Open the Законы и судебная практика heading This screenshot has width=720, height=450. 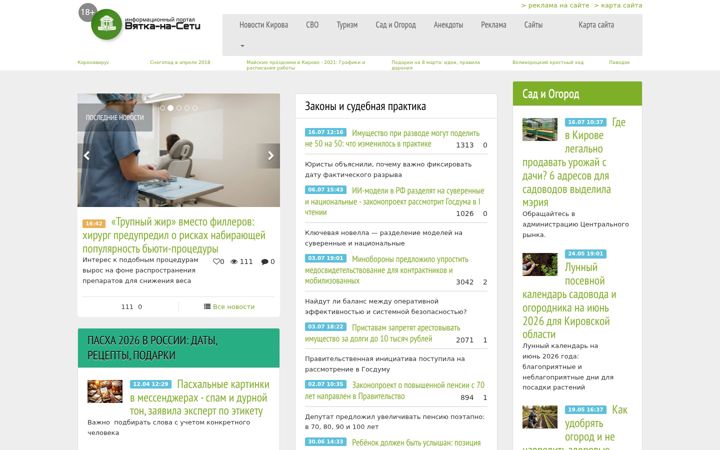coord(366,107)
